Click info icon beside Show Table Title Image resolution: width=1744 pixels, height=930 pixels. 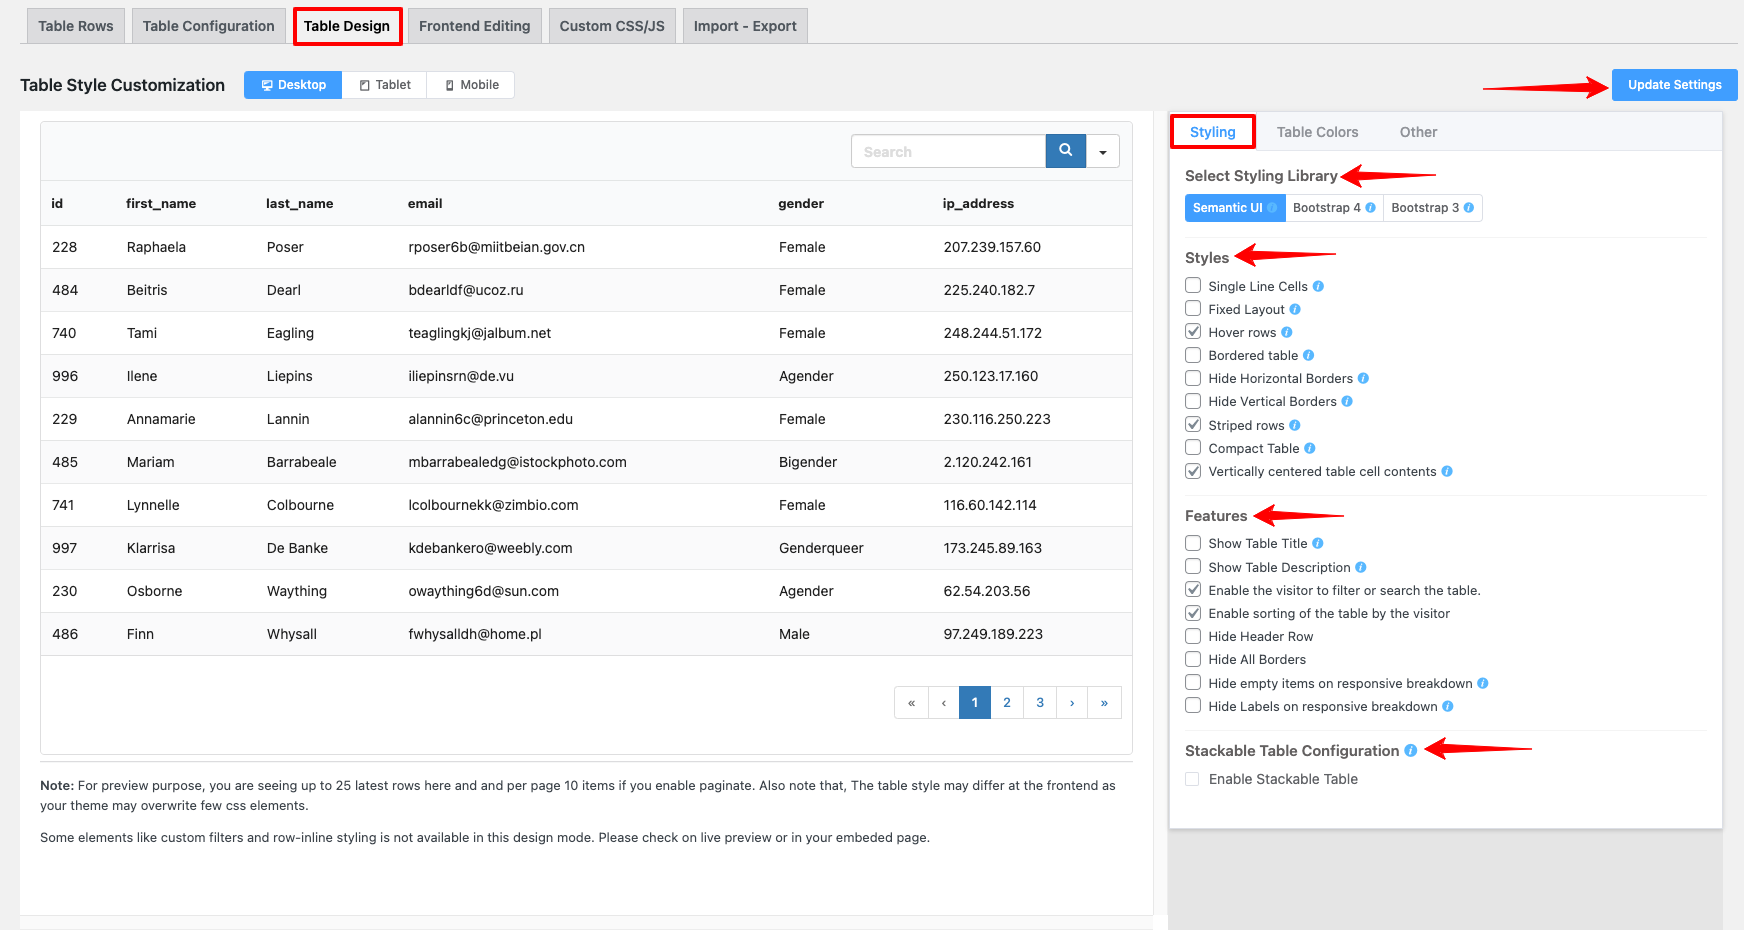click(1318, 544)
